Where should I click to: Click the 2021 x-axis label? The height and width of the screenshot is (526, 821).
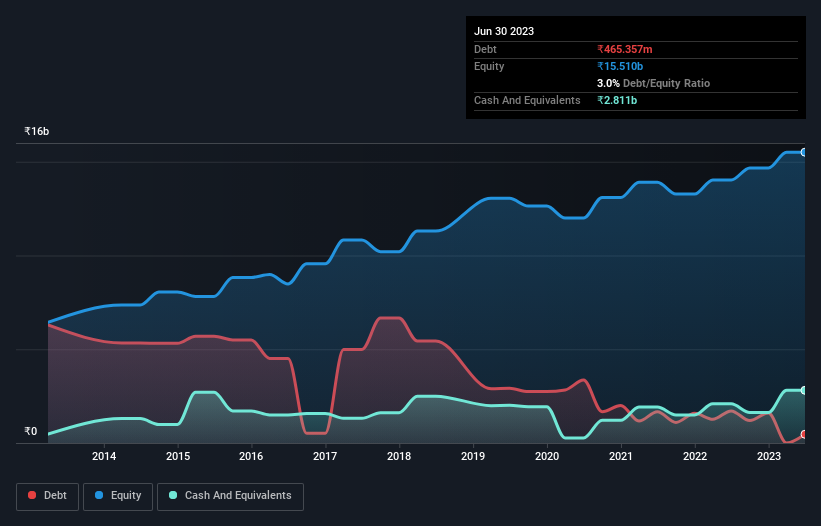click(x=621, y=456)
